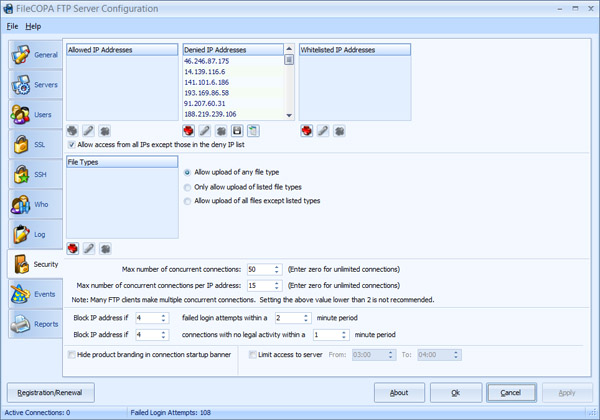Image resolution: width=600 pixels, height=420 pixels.
Task: Edit the selected allowed IP address
Action: click(x=88, y=131)
